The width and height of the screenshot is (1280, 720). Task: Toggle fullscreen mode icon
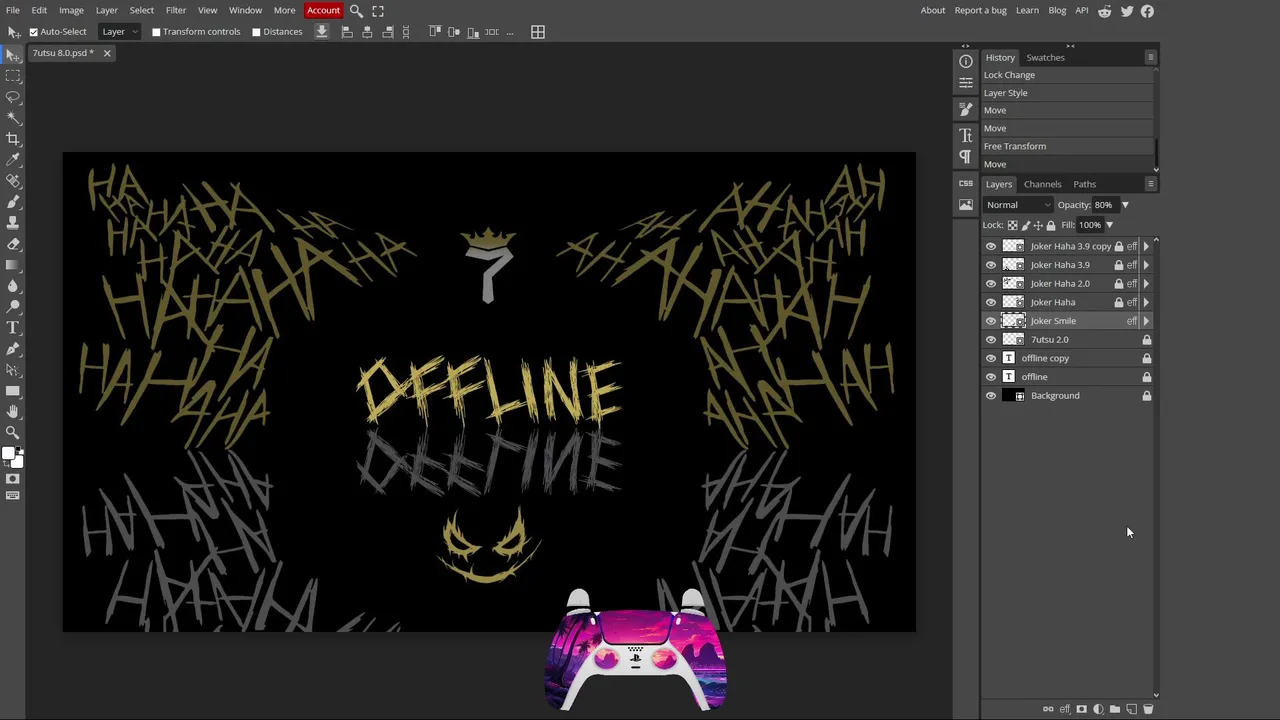pyautogui.click(x=378, y=10)
